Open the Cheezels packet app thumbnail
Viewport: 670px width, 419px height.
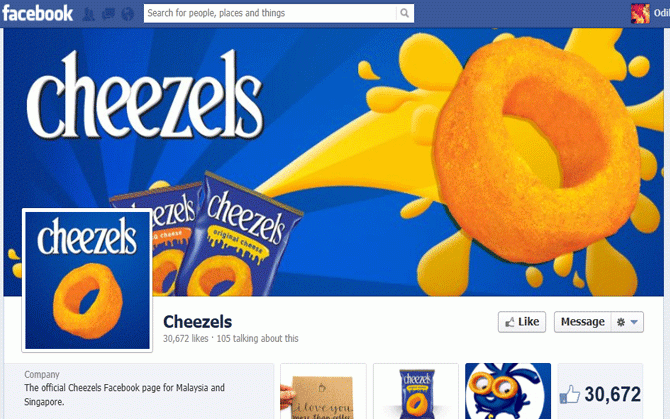[x=416, y=391]
